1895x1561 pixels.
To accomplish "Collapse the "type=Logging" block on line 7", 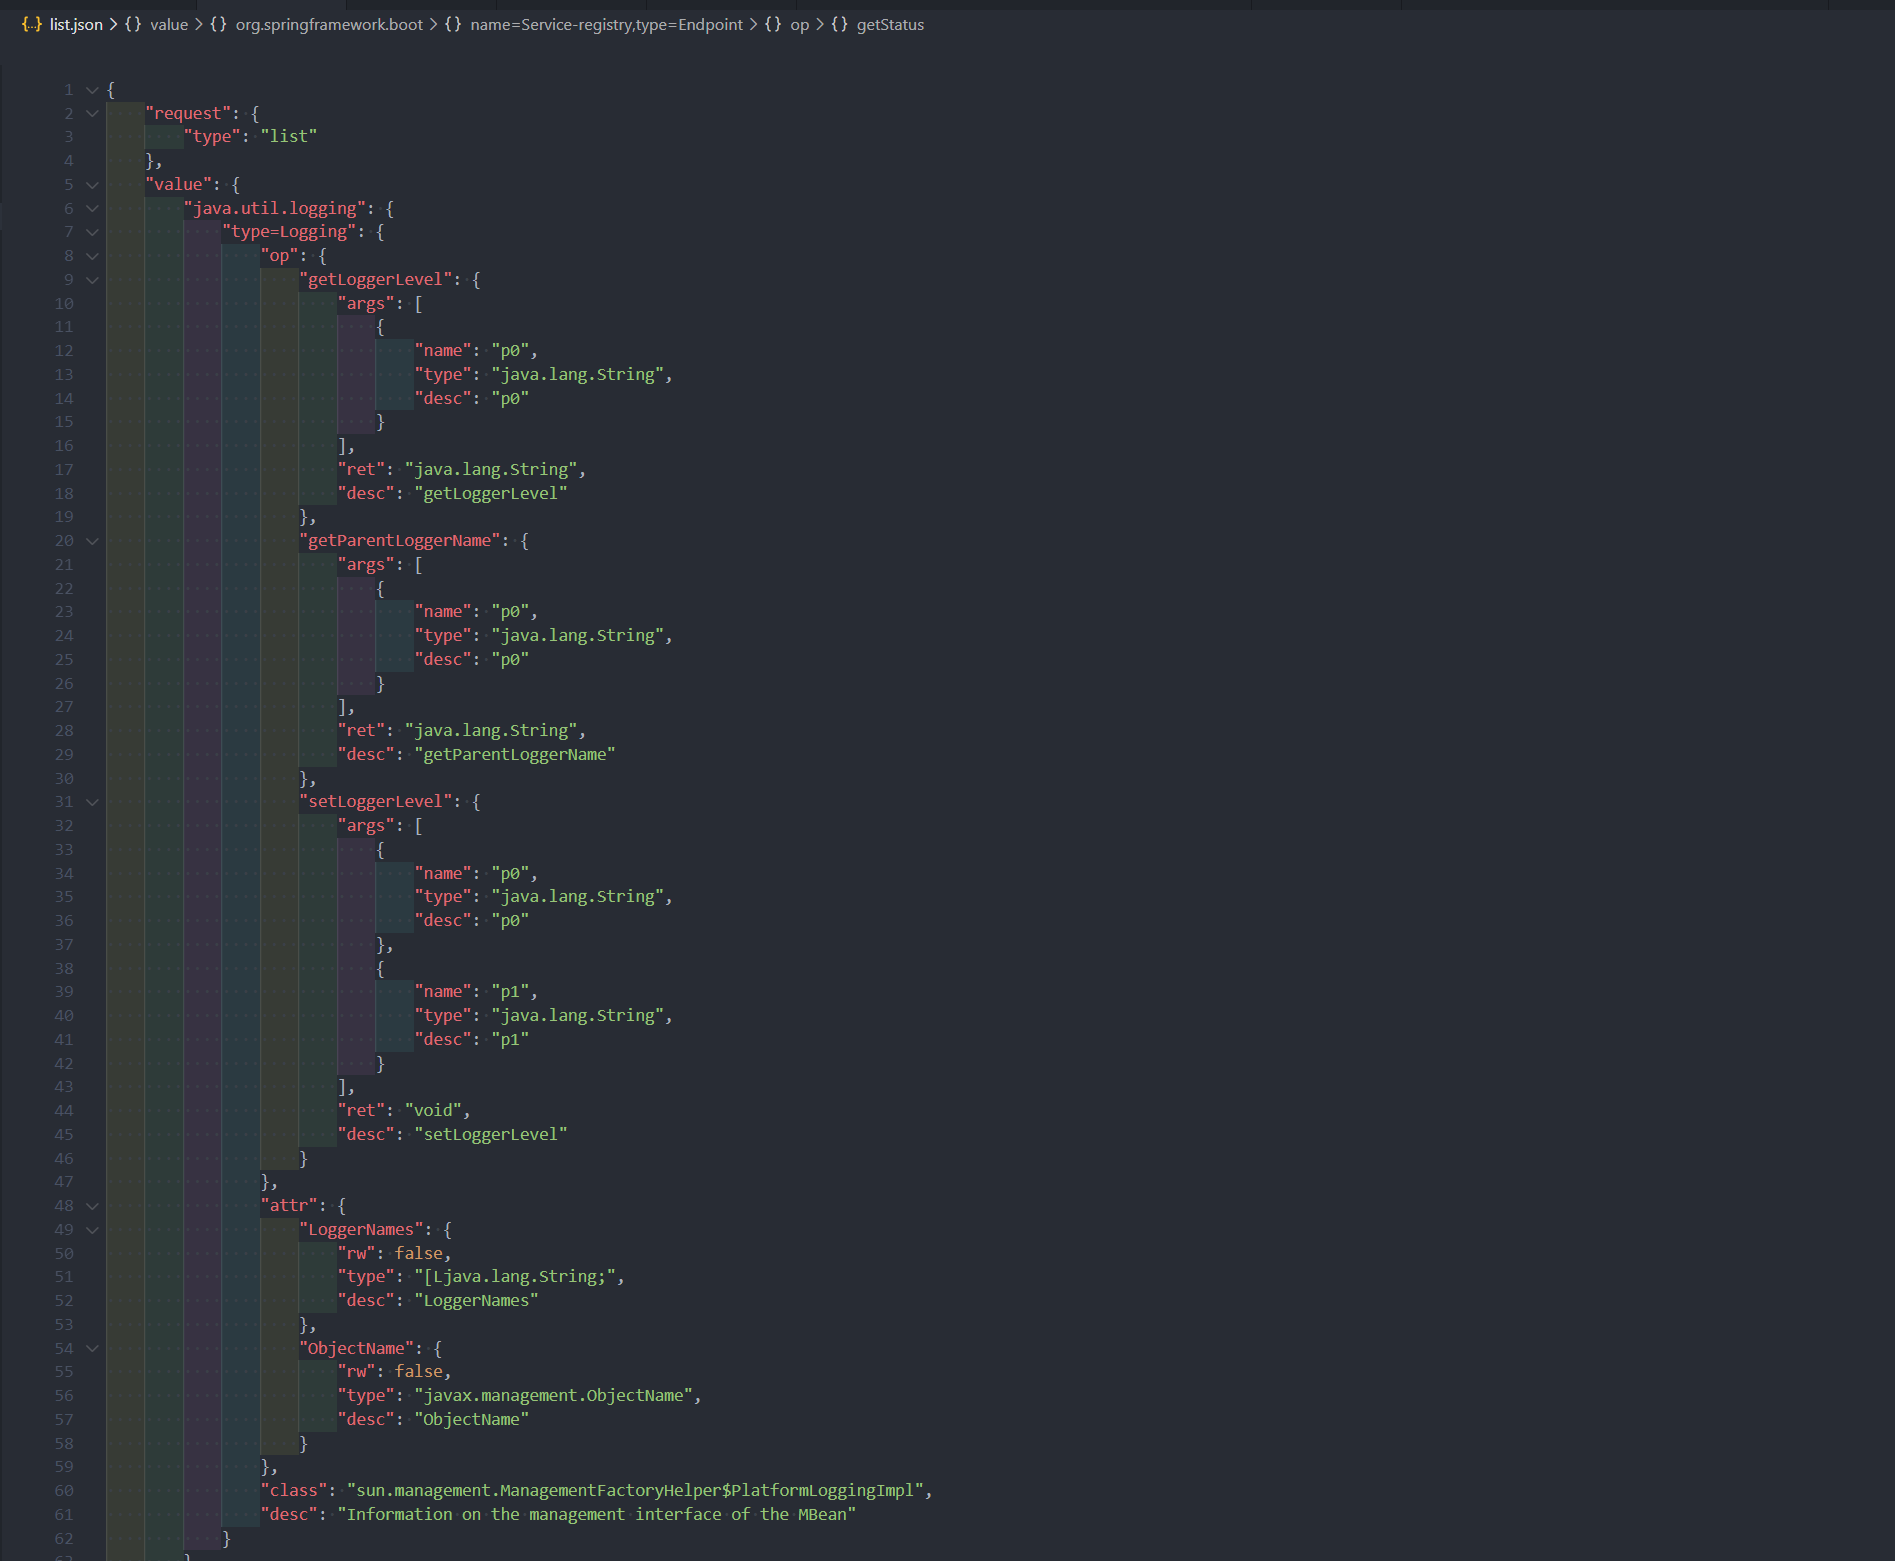I will 92,232.
